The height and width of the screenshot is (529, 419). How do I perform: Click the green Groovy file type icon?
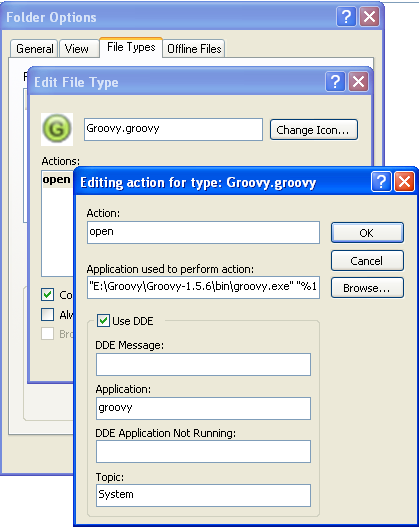tap(57, 129)
